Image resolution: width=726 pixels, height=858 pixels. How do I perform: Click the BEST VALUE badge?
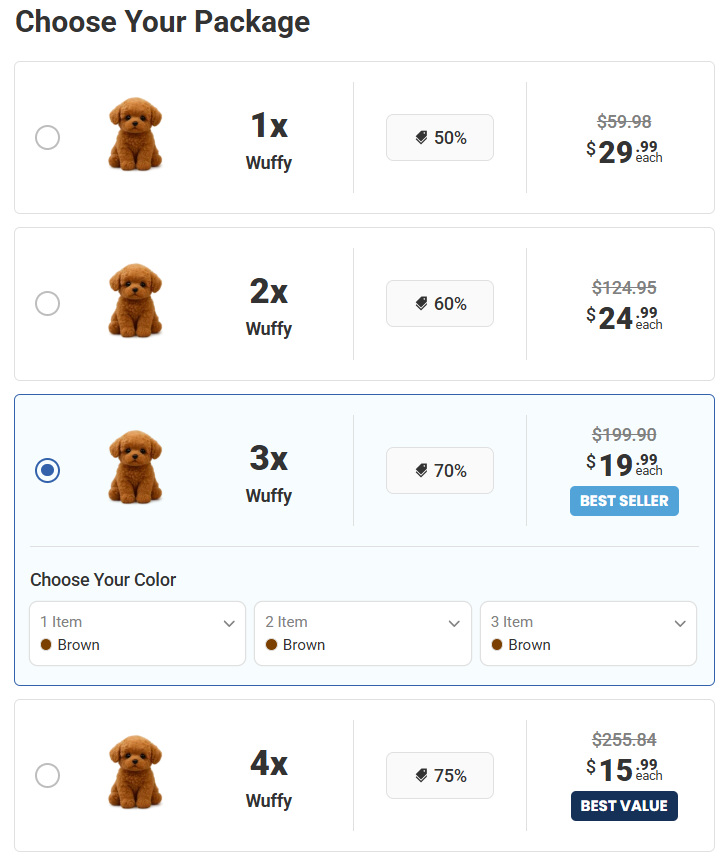click(x=624, y=806)
